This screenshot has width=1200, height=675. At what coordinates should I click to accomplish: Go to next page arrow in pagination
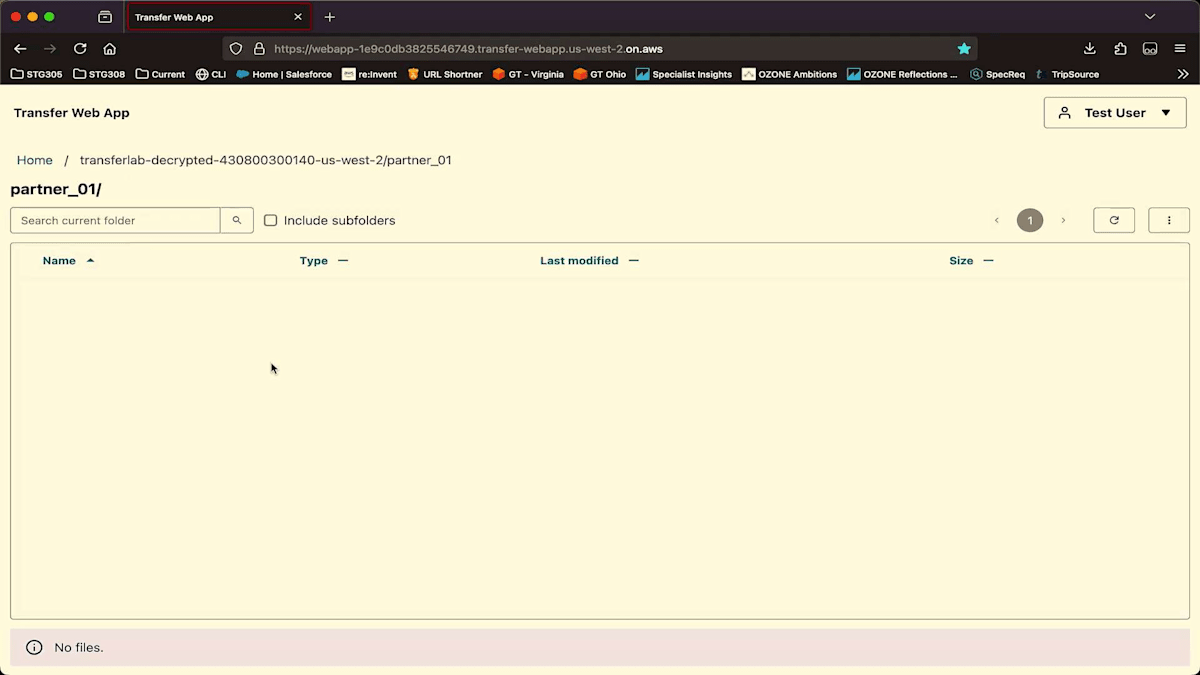tap(1063, 220)
